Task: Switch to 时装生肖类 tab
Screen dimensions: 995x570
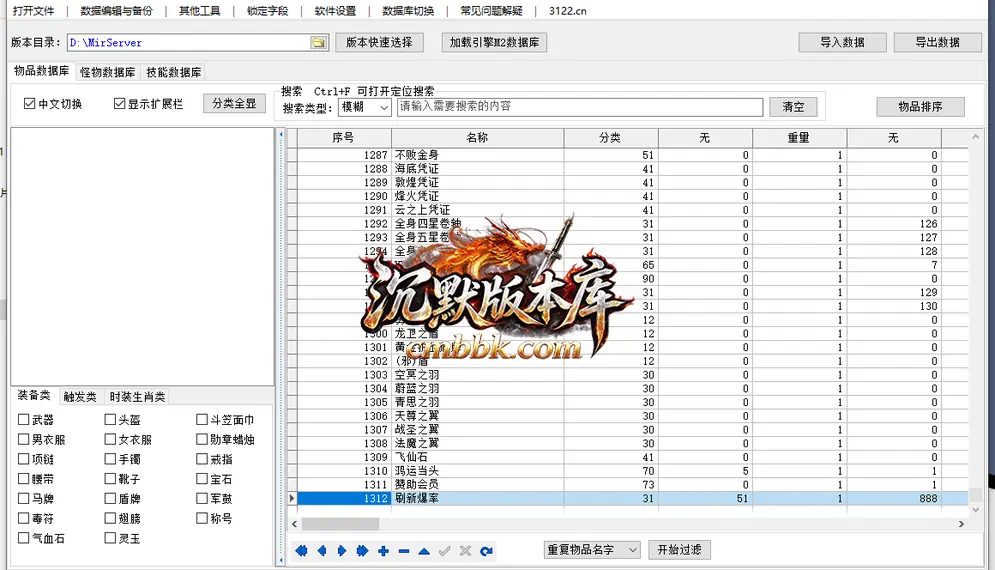Action: 137,397
